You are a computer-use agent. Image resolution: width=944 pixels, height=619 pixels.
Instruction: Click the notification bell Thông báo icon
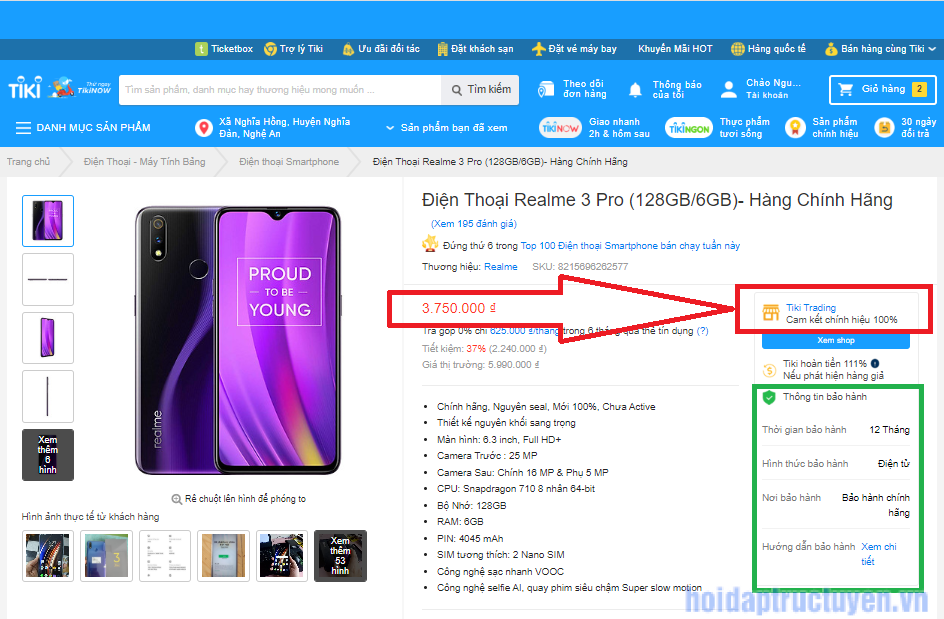[635, 90]
